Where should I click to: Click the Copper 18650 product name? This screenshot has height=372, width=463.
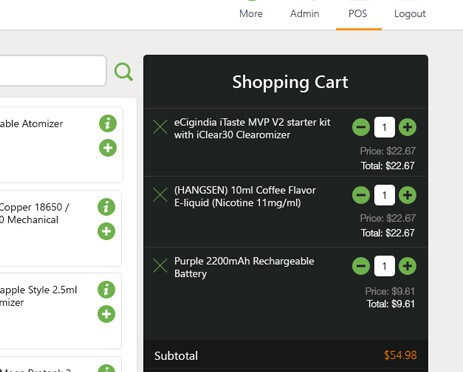tap(34, 213)
